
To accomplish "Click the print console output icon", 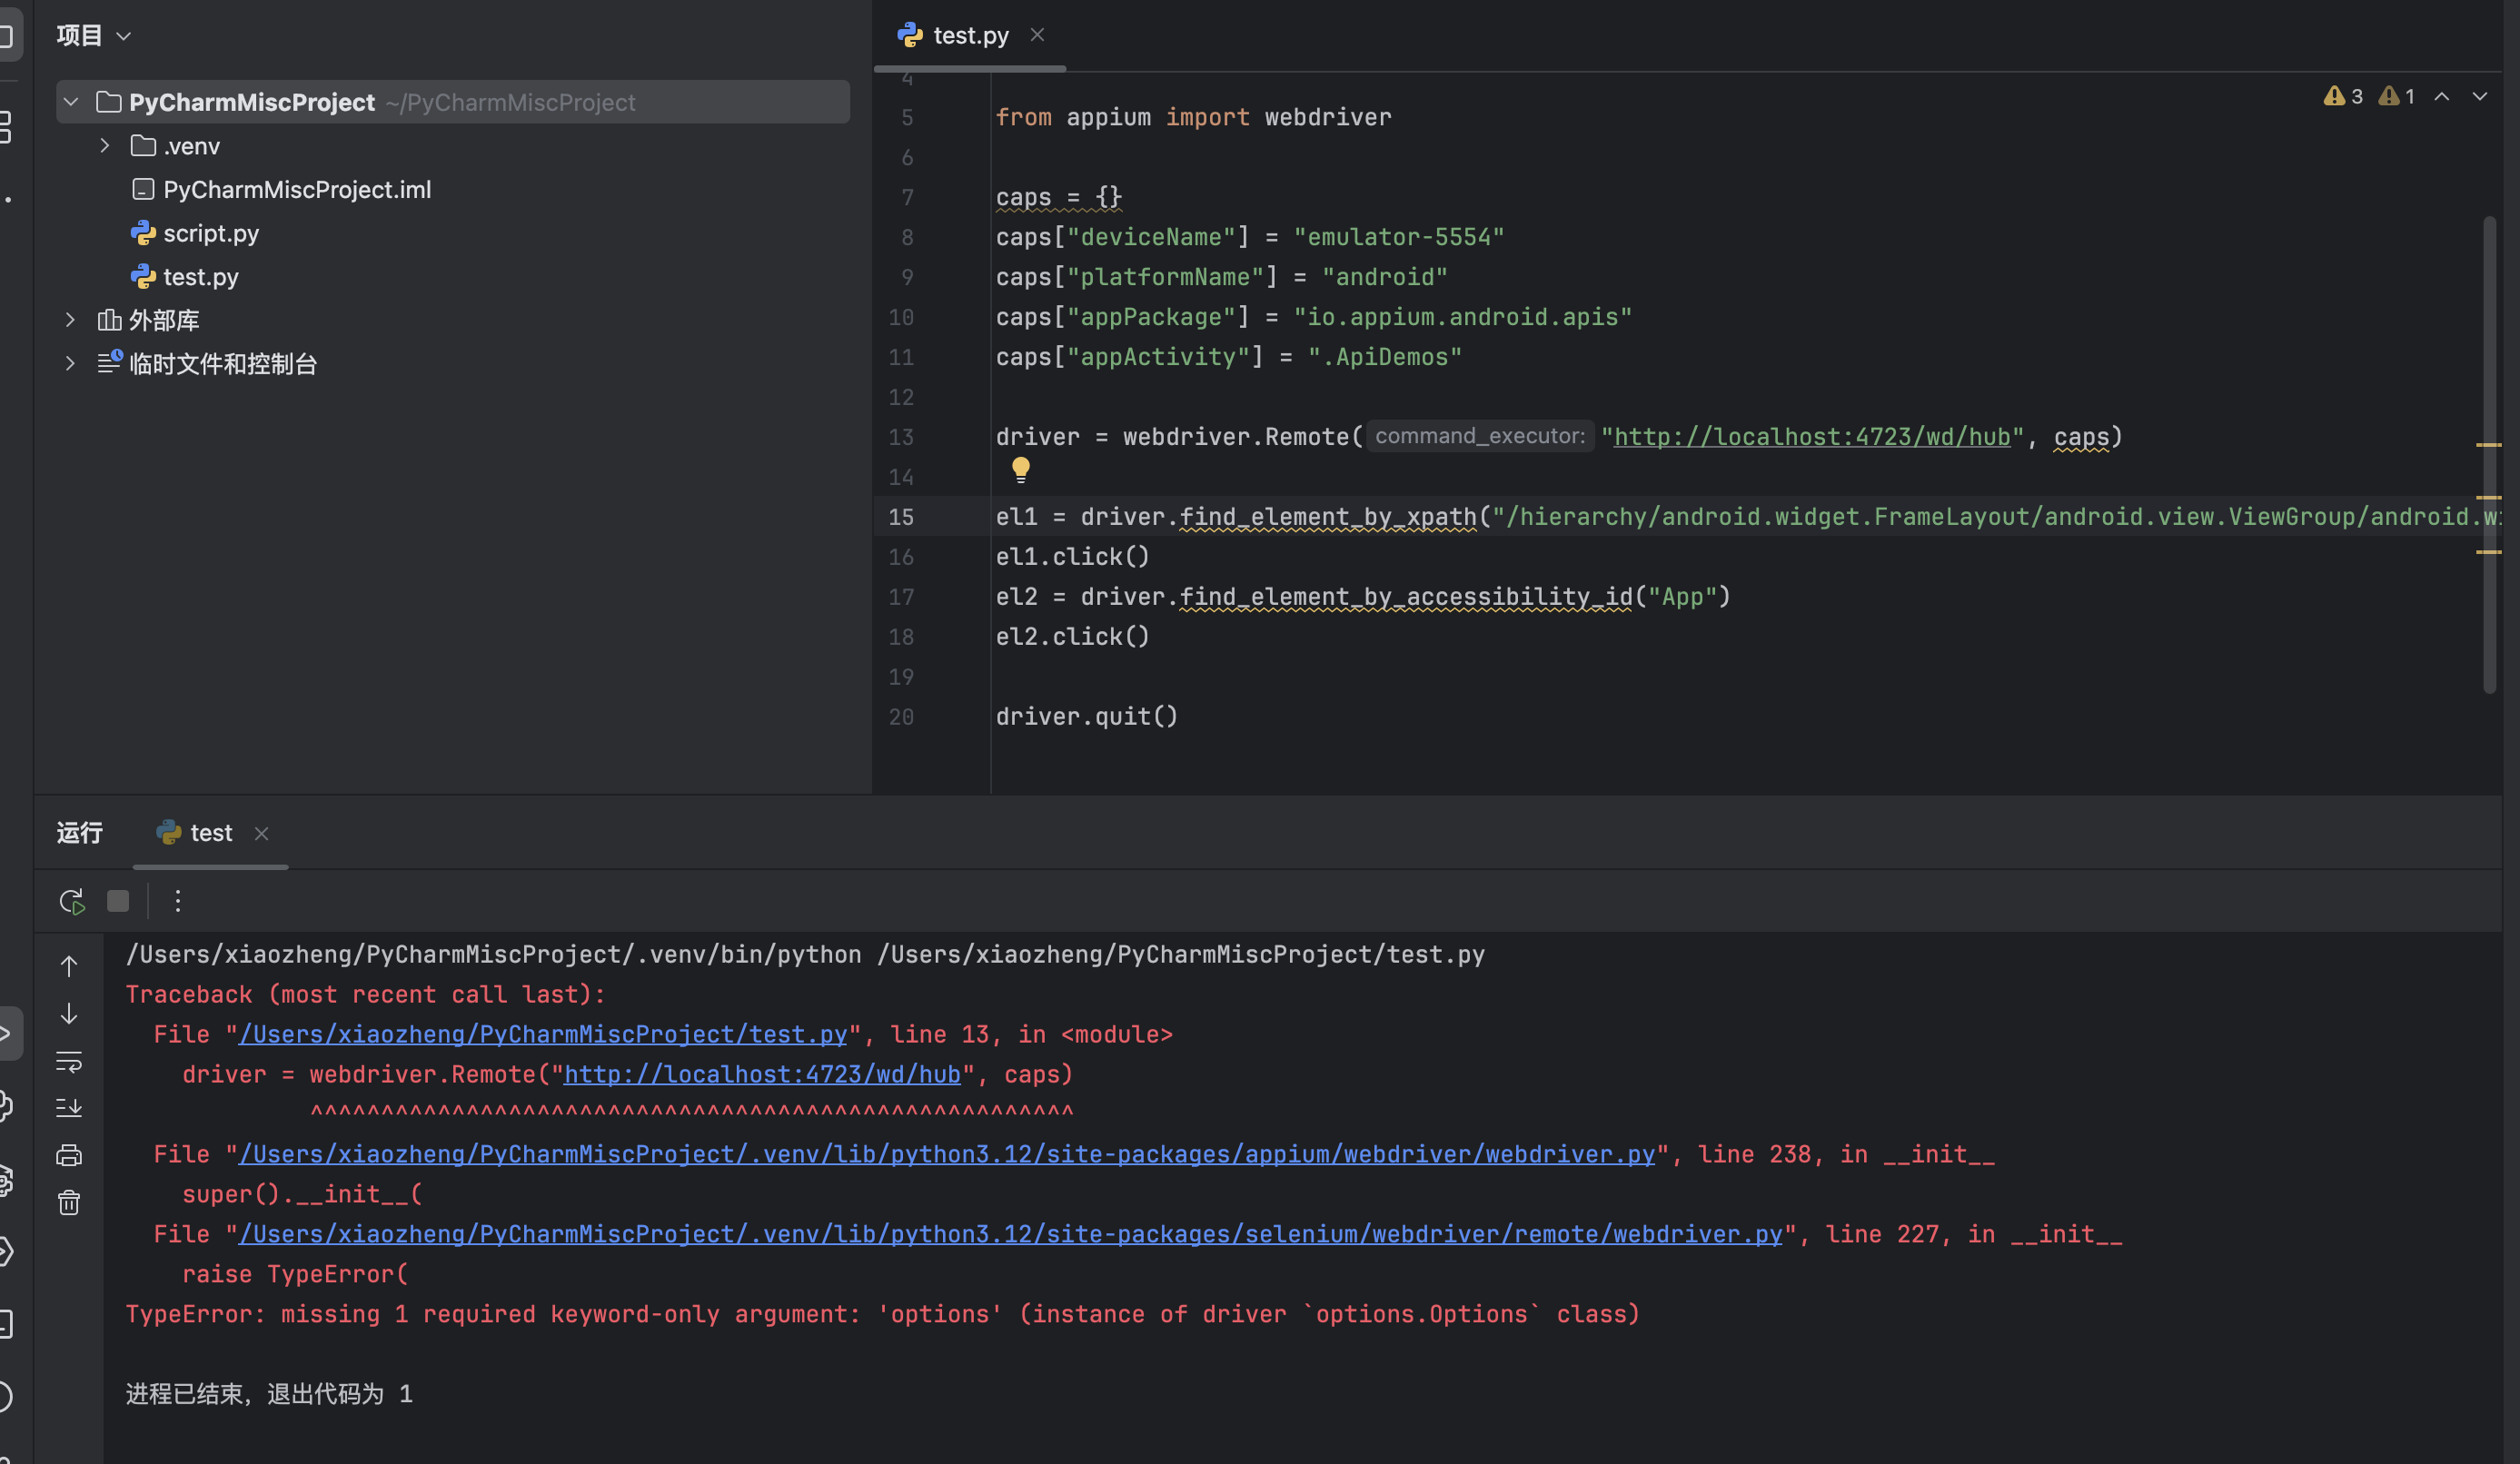I will [x=69, y=1155].
